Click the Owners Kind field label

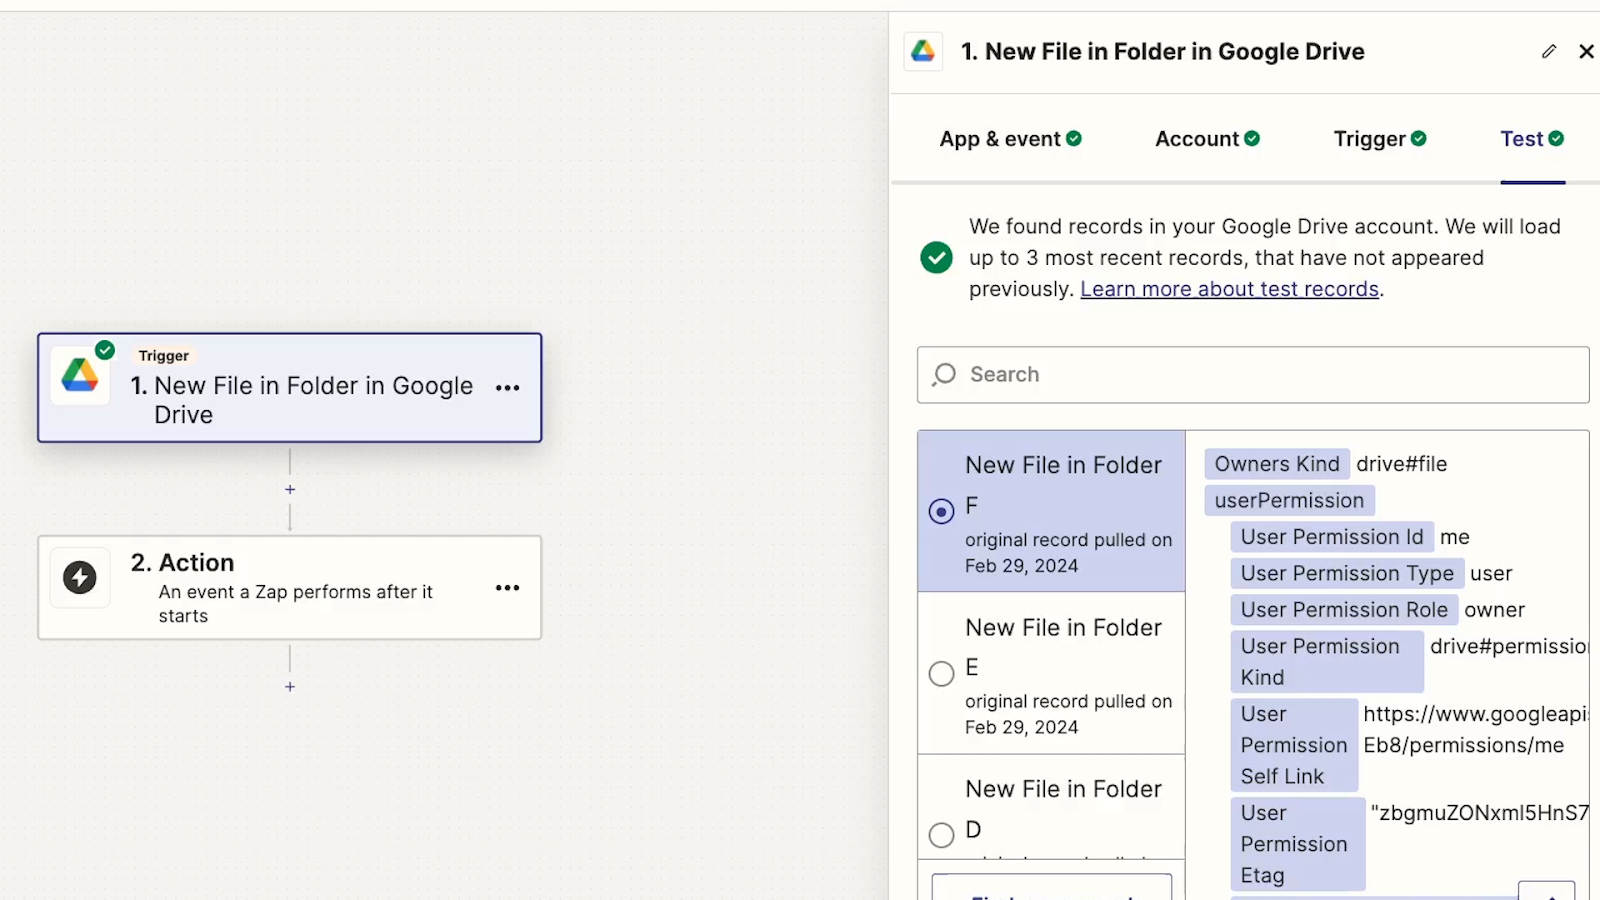tap(1277, 464)
